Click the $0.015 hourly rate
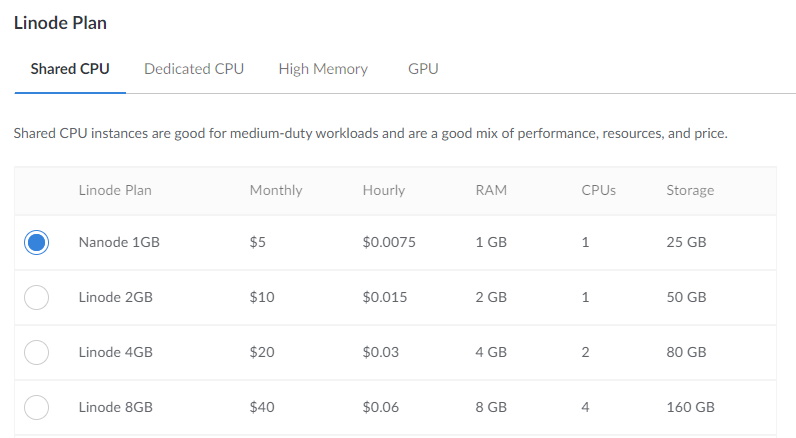The image size is (796, 438). 385,297
